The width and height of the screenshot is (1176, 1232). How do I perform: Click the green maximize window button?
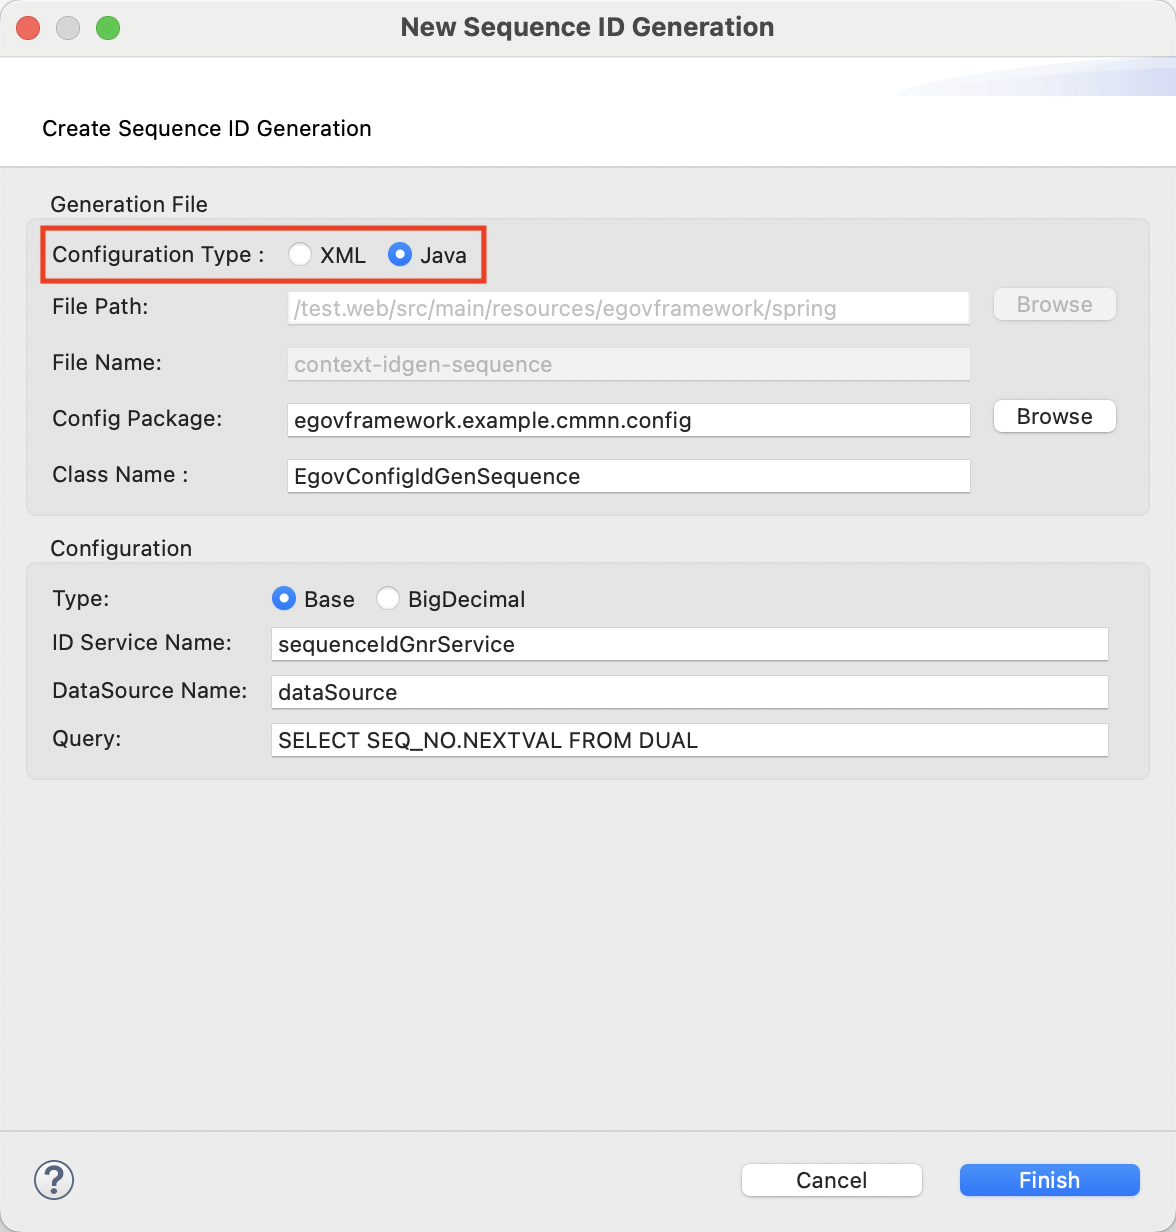click(108, 28)
